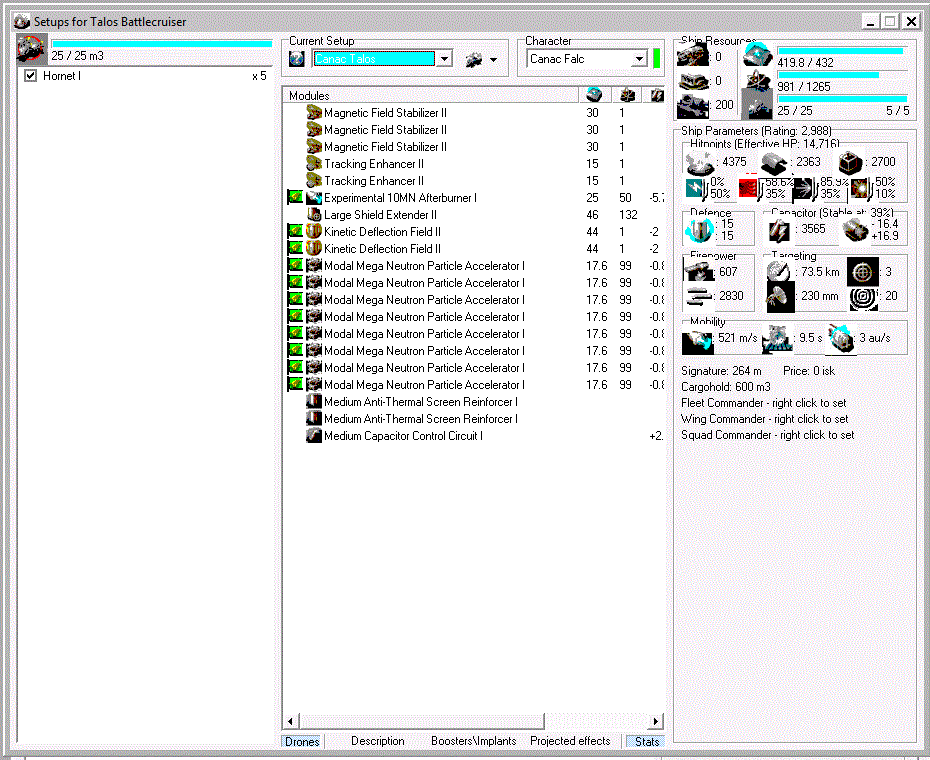Click the align time icon showing 9.5 s

[777, 340]
